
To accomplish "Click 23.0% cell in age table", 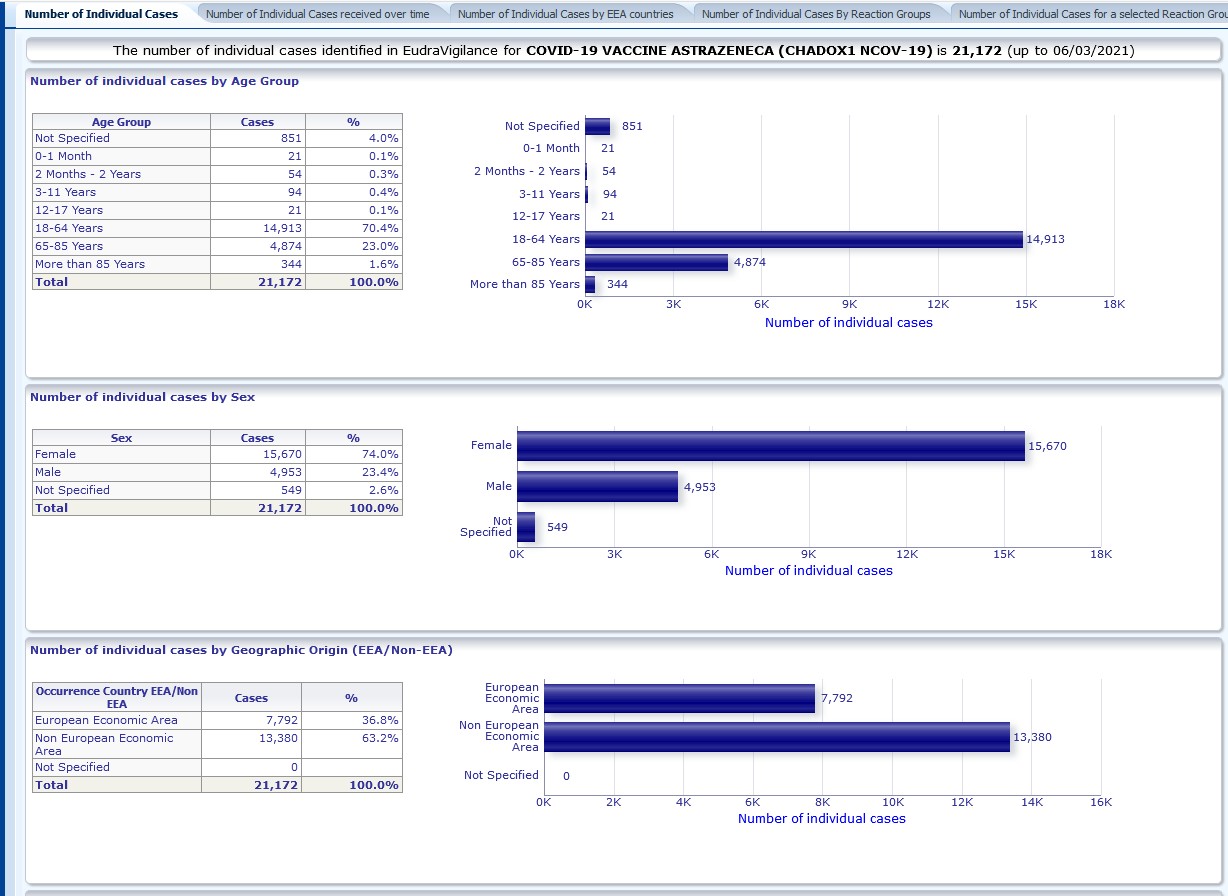I will 354,246.
